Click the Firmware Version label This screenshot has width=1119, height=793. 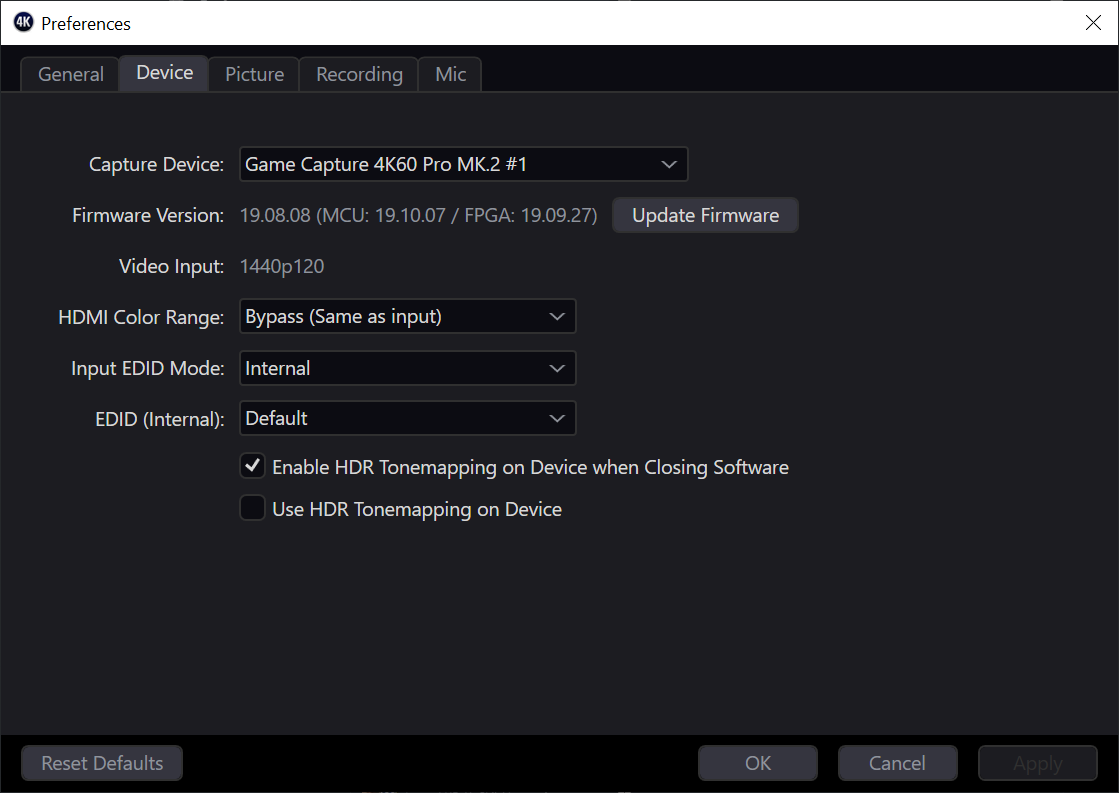[x=148, y=216]
